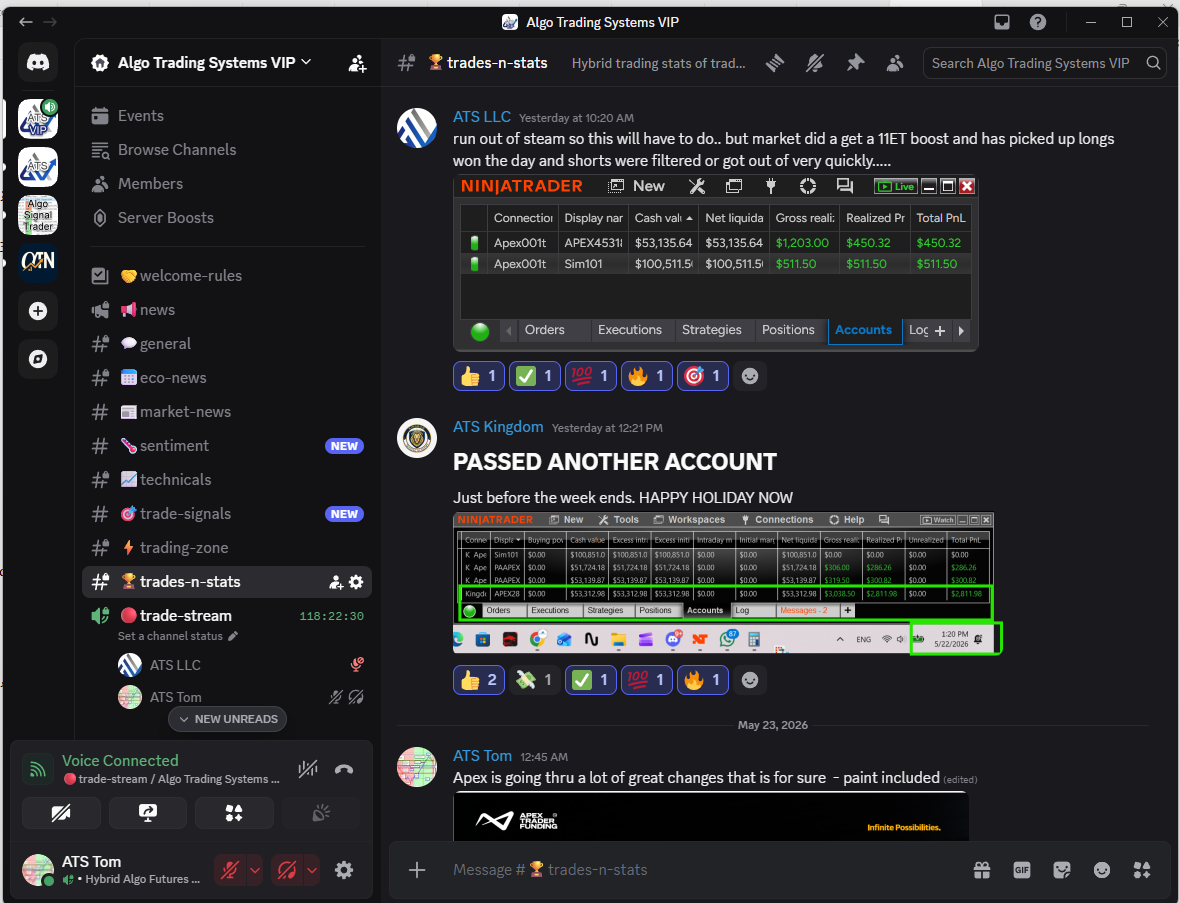Go to the eco-news channel
This screenshot has width=1180, height=903.
click(227, 378)
